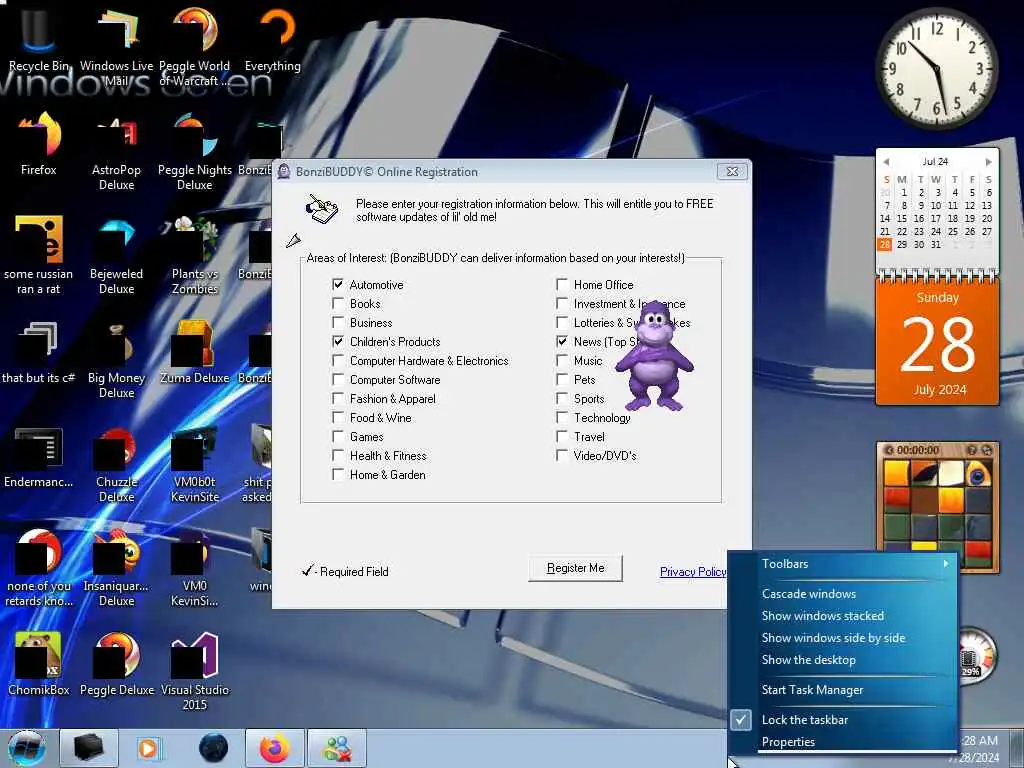Screen dimensions: 1024x768
Task: Toggle Lock the taskbar option
Action: (x=842, y=720)
